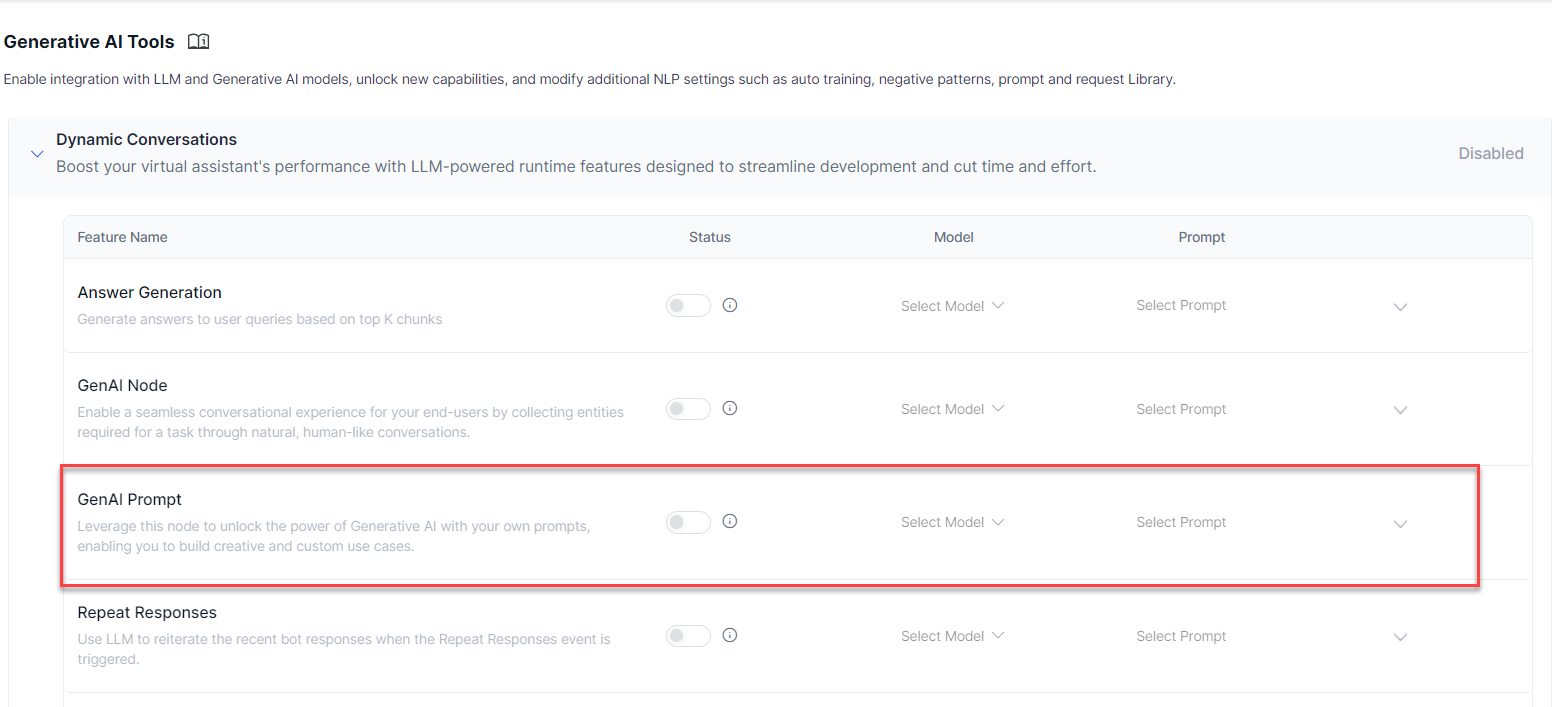The height and width of the screenshot is (707, 1552).
Task: Click the info icon beside Answer Generation toggle
Action: coord(730,305)
